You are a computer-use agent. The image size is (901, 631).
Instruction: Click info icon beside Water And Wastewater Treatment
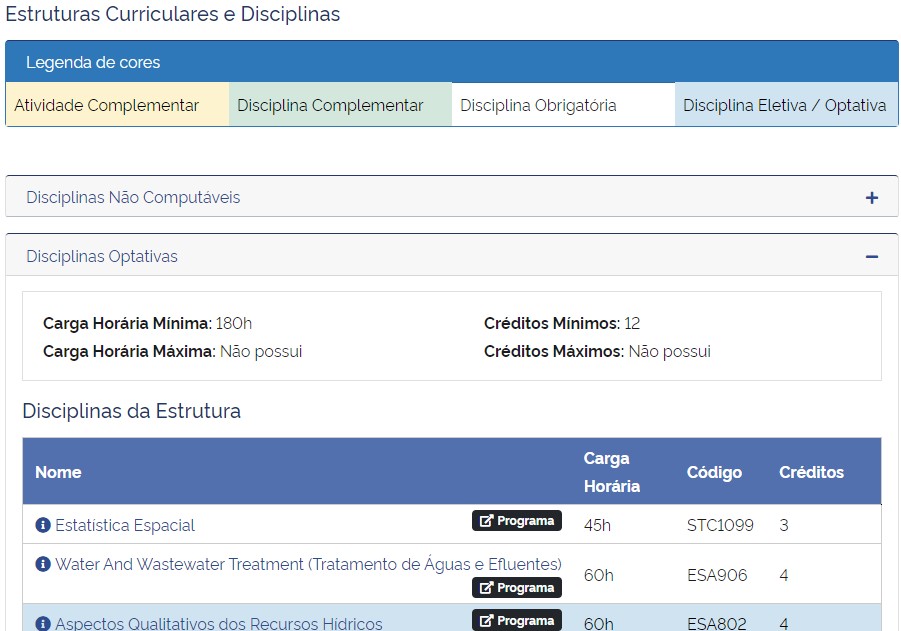tap(43, 564)
